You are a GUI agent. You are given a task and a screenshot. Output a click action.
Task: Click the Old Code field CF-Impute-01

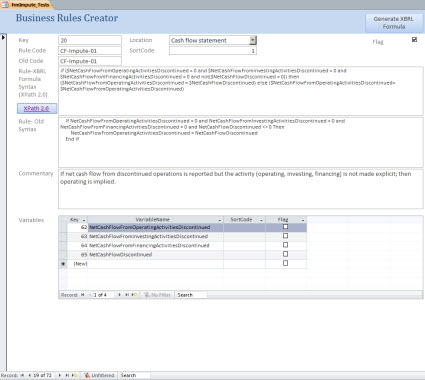tap(90, 61)
